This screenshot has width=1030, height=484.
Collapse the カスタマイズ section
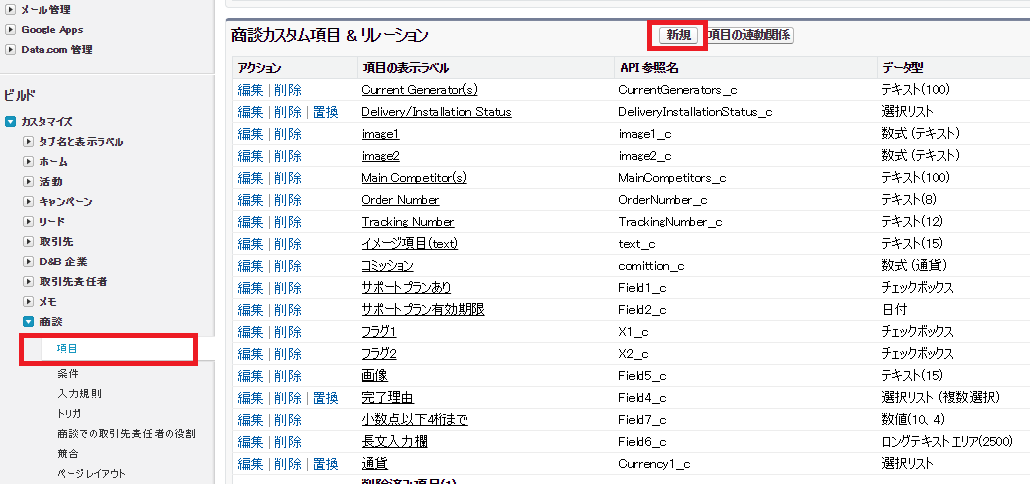[11, 121]
